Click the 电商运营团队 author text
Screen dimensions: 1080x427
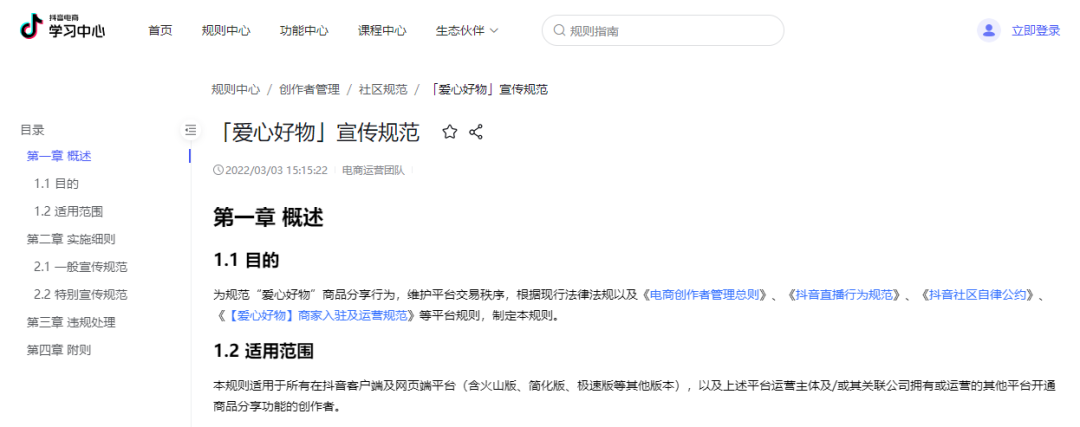coord(373,170)
